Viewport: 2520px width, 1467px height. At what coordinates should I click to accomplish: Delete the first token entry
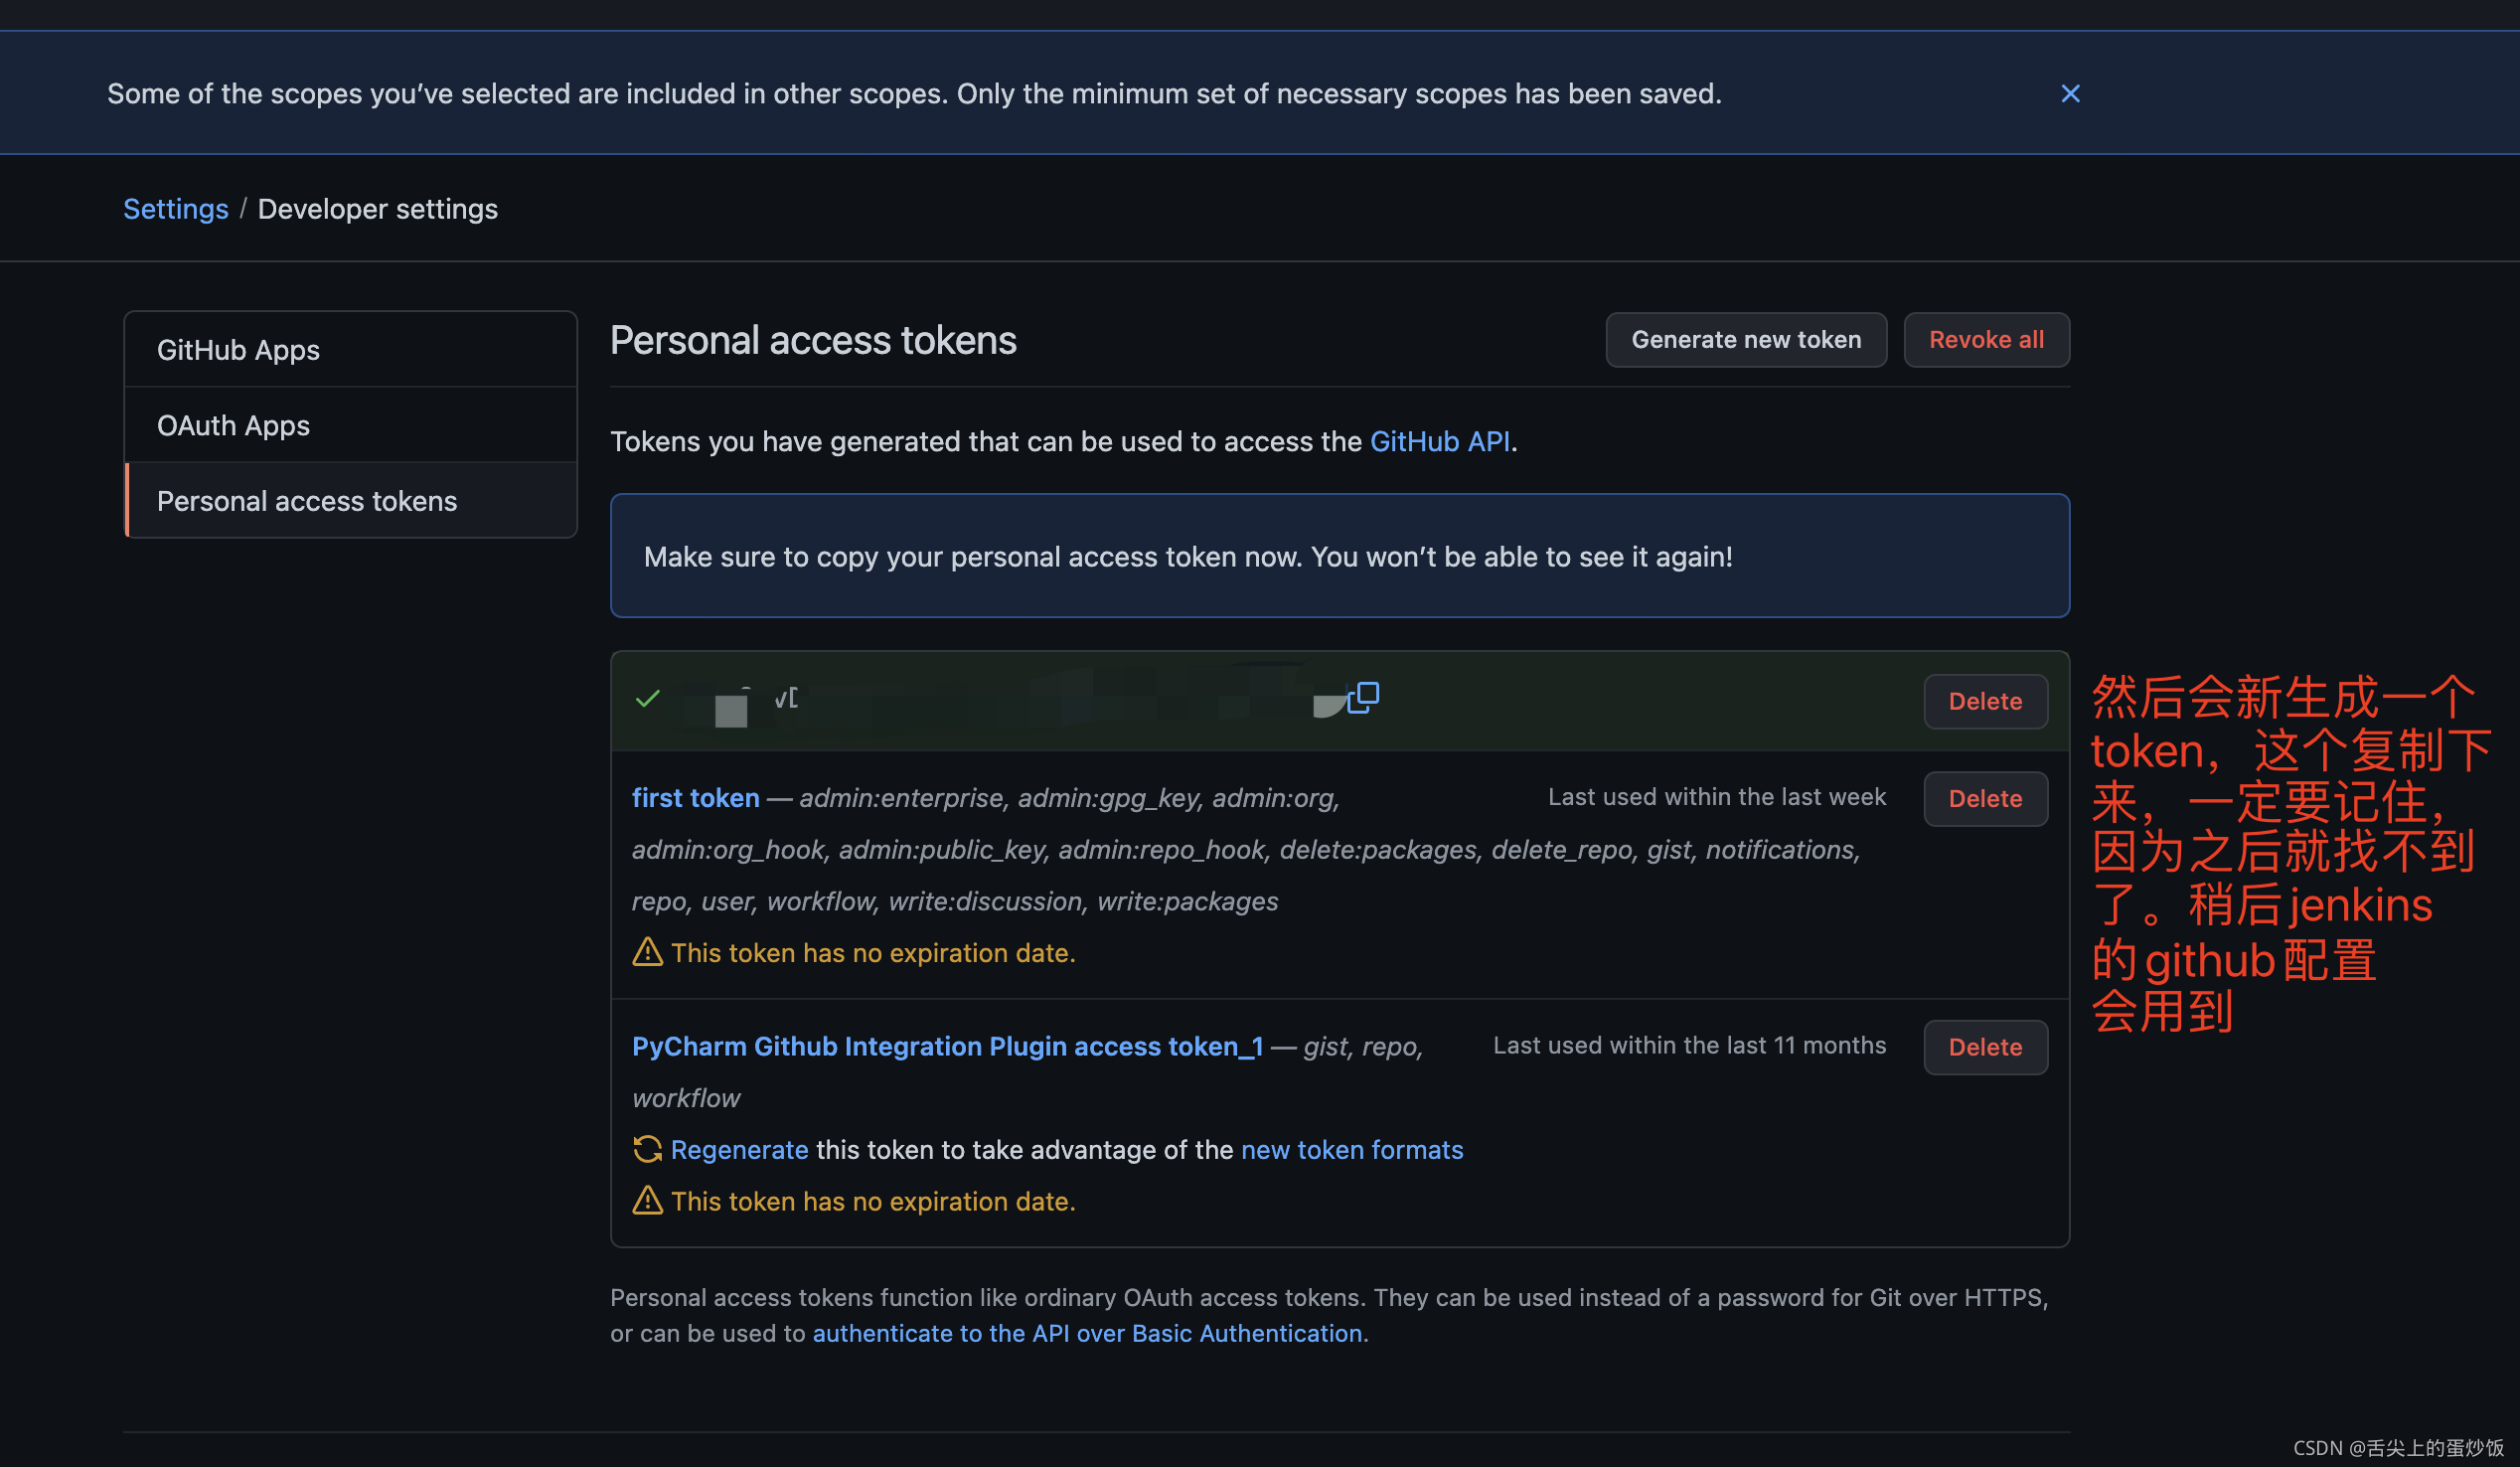pyautogui.click(x=1984, y=798)
